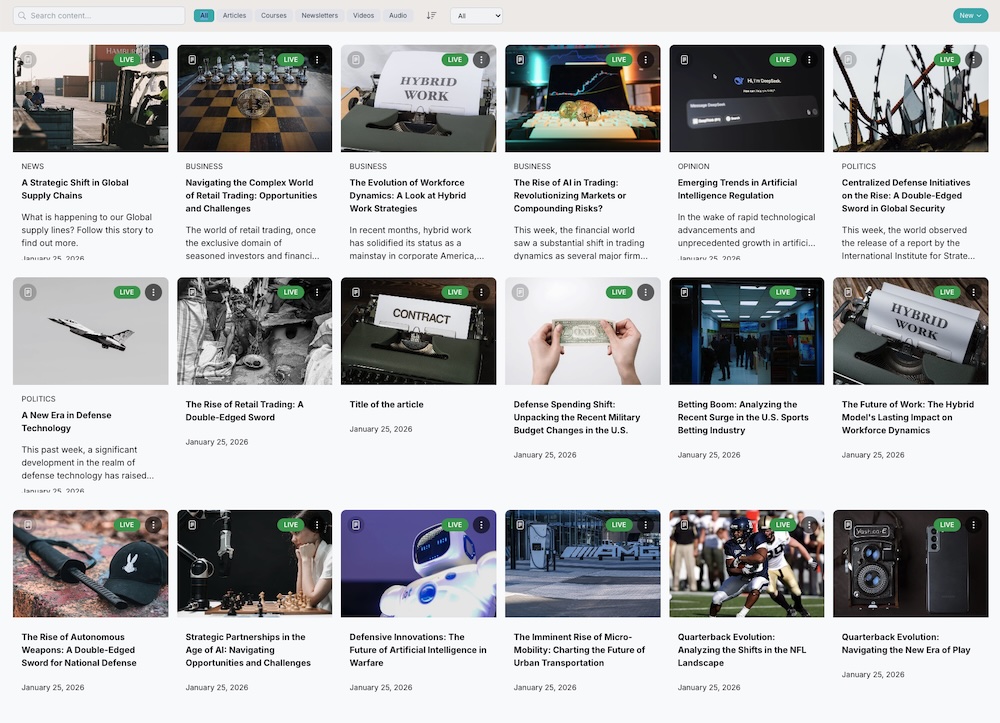Click the document icon on the Defense Technology card
Image resolution: width=1000 pixels, height=723 pixels.
coord(29,292)
